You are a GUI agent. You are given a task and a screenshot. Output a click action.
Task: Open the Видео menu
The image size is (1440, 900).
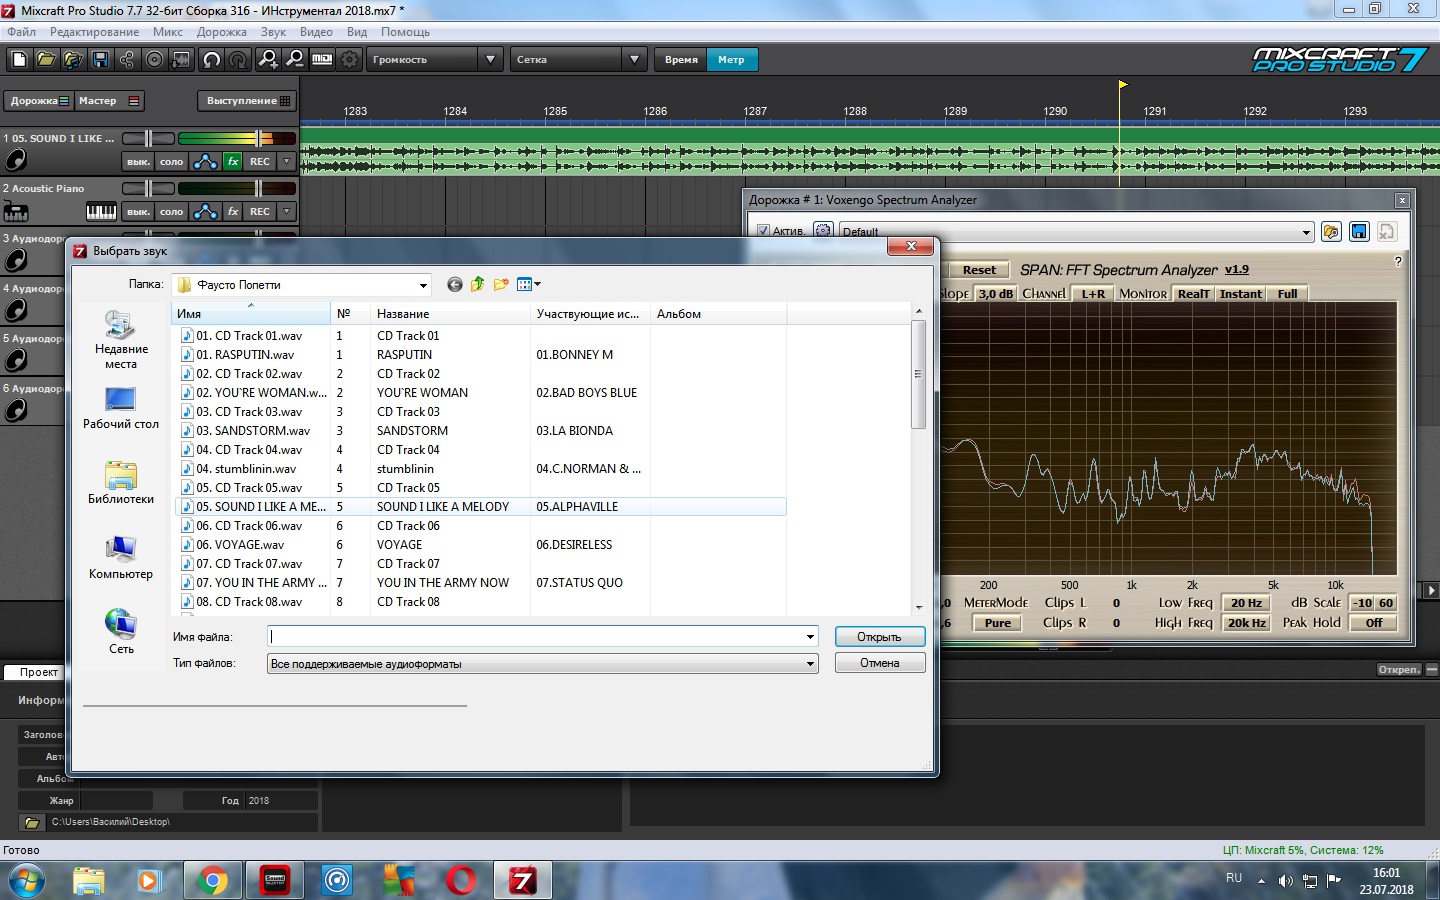point(316,32)
